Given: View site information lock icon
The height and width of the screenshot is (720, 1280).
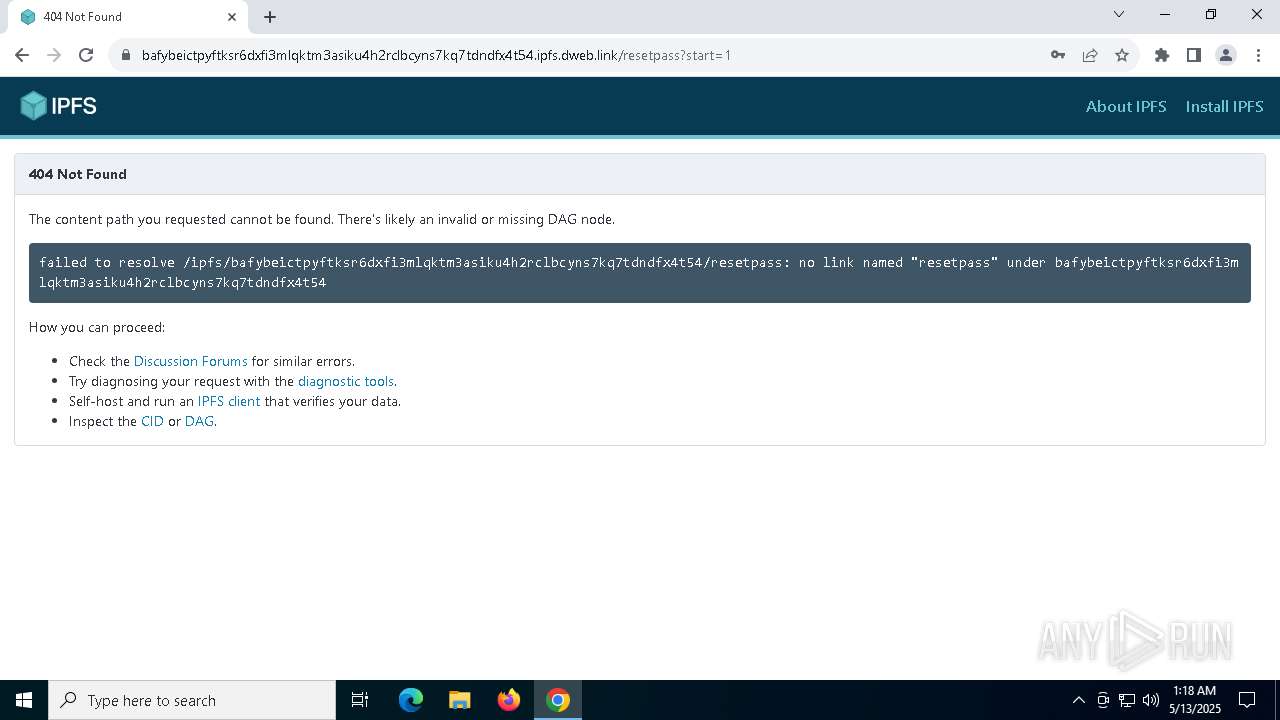Looking at the screenshot, I should click(x=126, y=55).
